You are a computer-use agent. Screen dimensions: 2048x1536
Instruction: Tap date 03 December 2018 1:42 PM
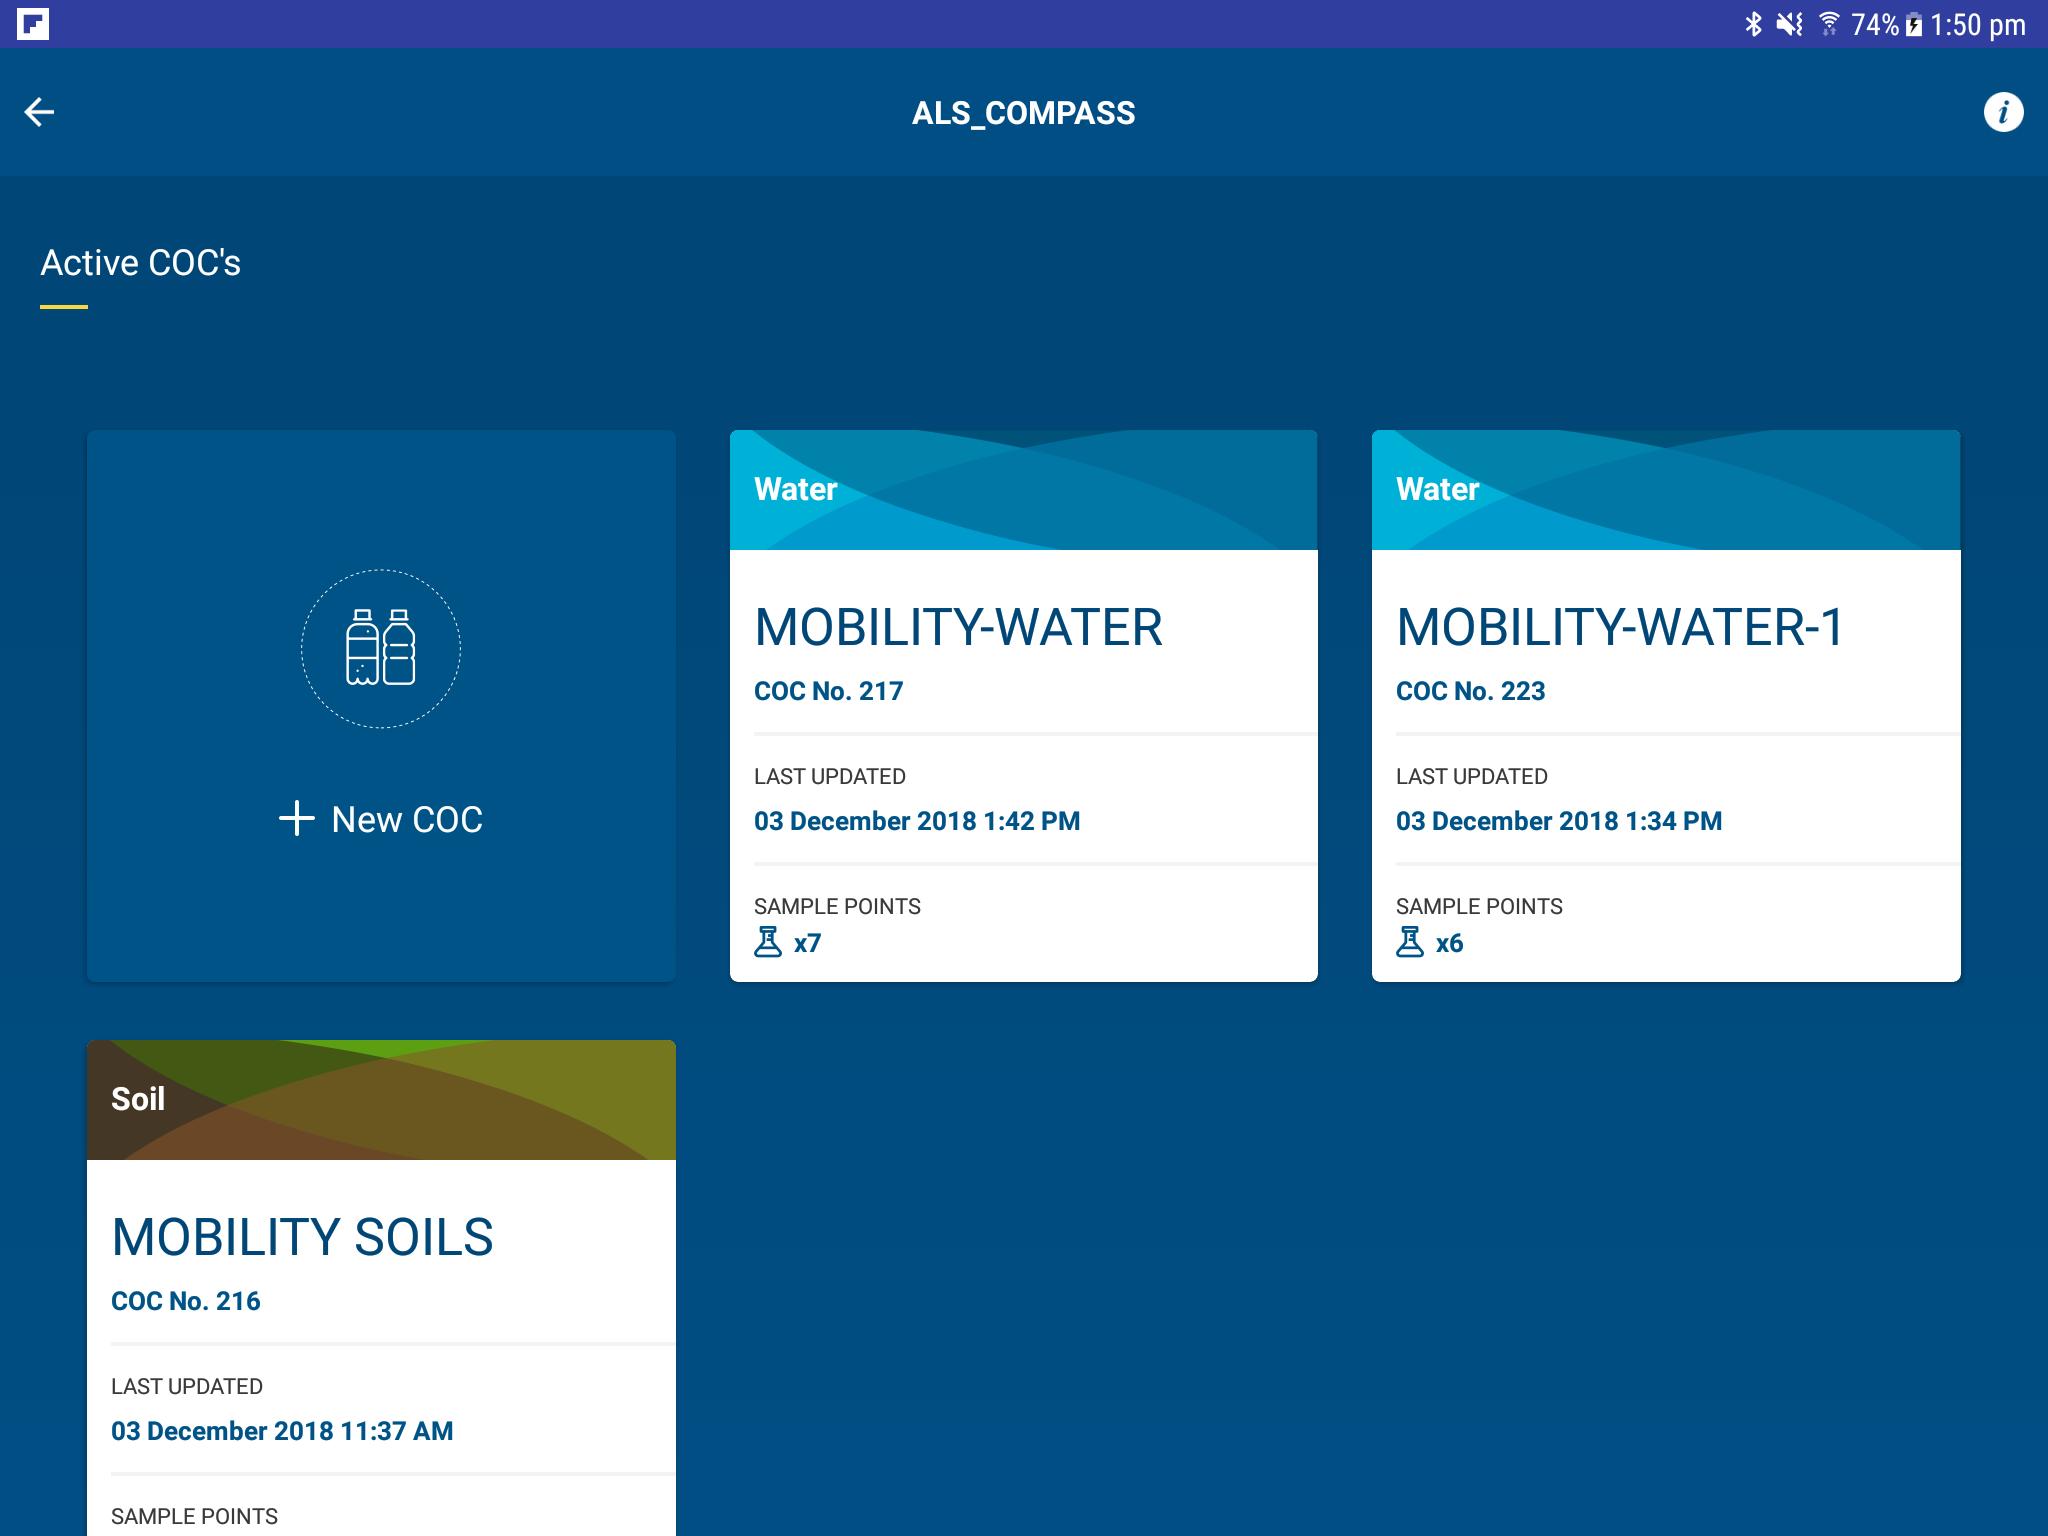[x=917, y=821]
